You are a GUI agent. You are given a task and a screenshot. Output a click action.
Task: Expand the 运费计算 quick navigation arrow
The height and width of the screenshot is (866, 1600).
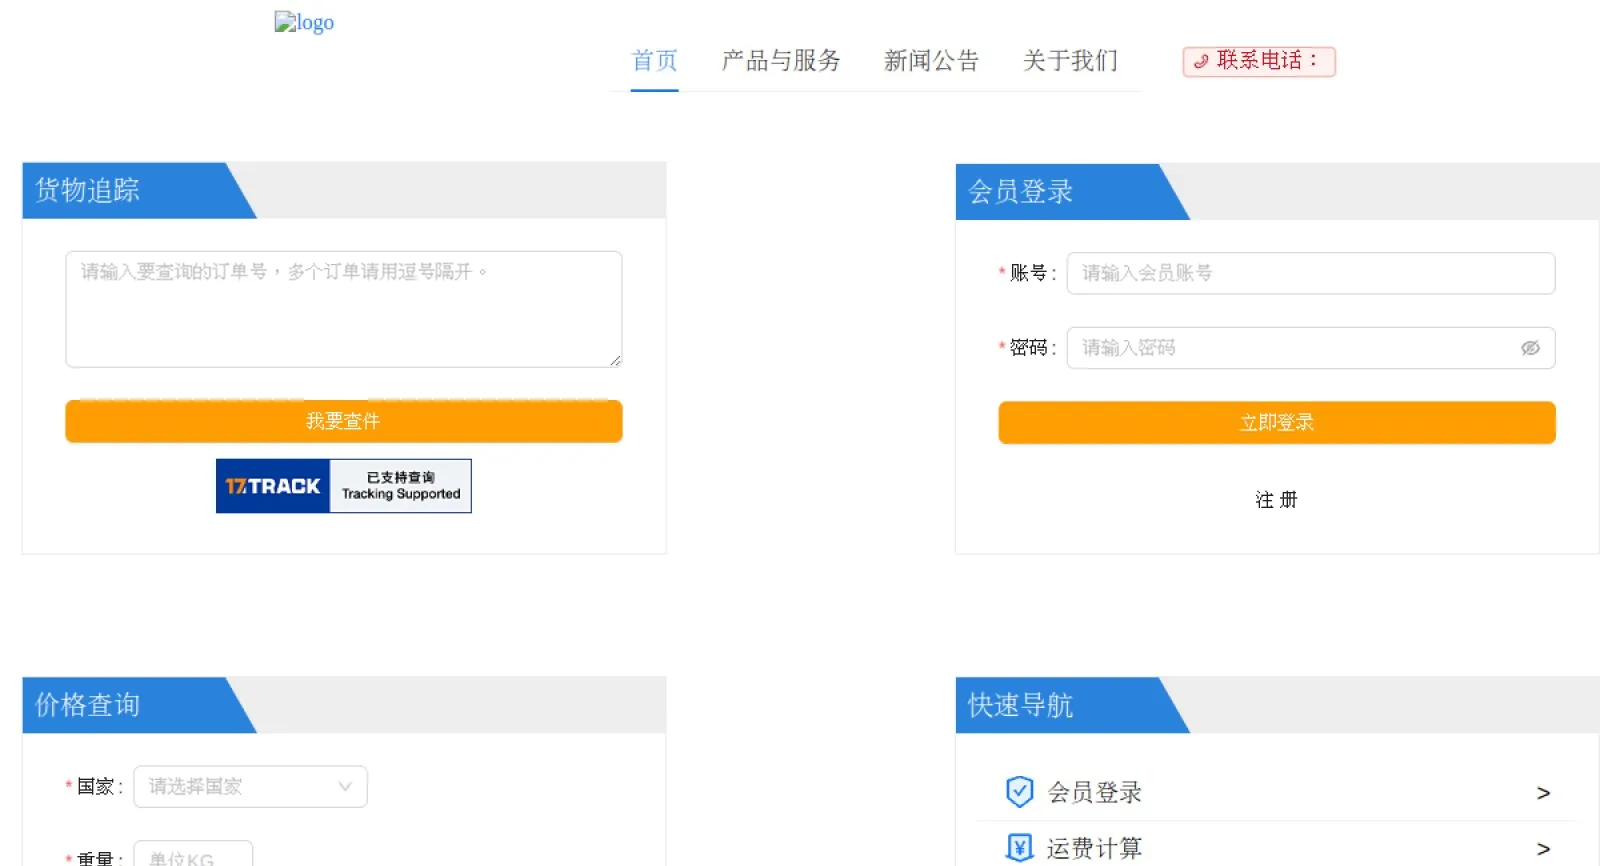click(1543, 849)
